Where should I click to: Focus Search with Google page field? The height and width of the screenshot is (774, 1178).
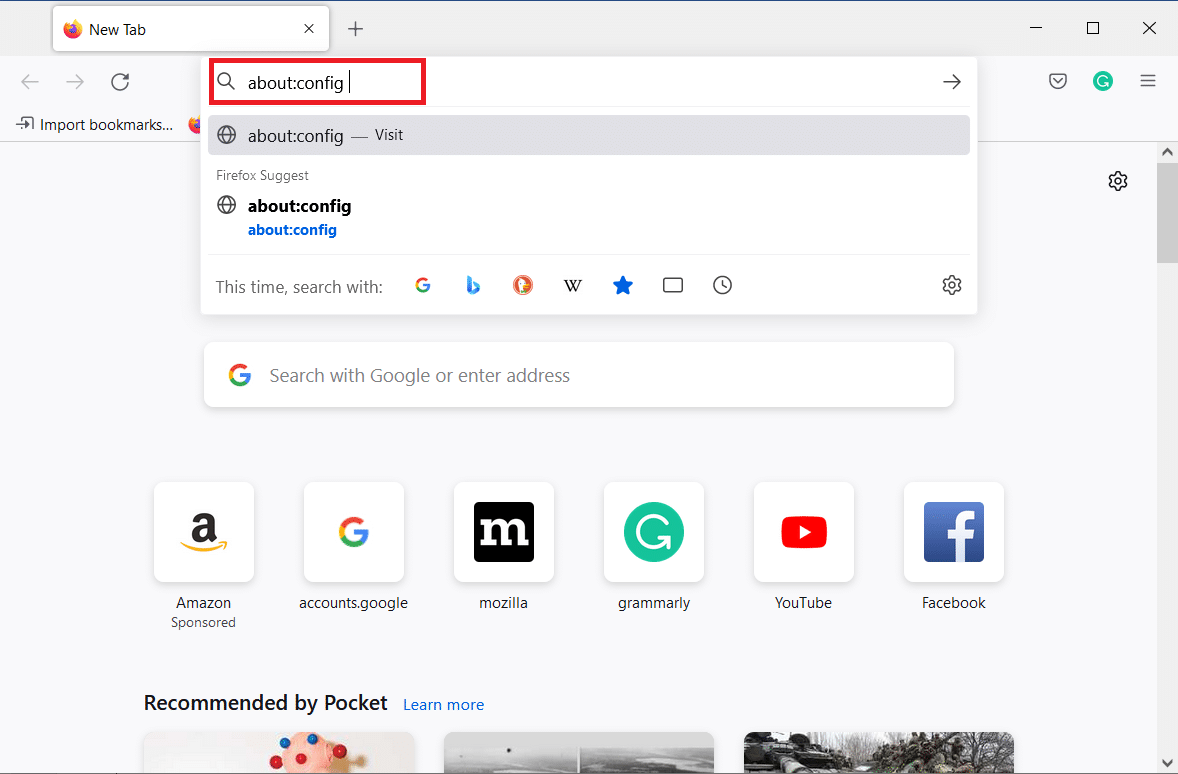click(579, 375)
